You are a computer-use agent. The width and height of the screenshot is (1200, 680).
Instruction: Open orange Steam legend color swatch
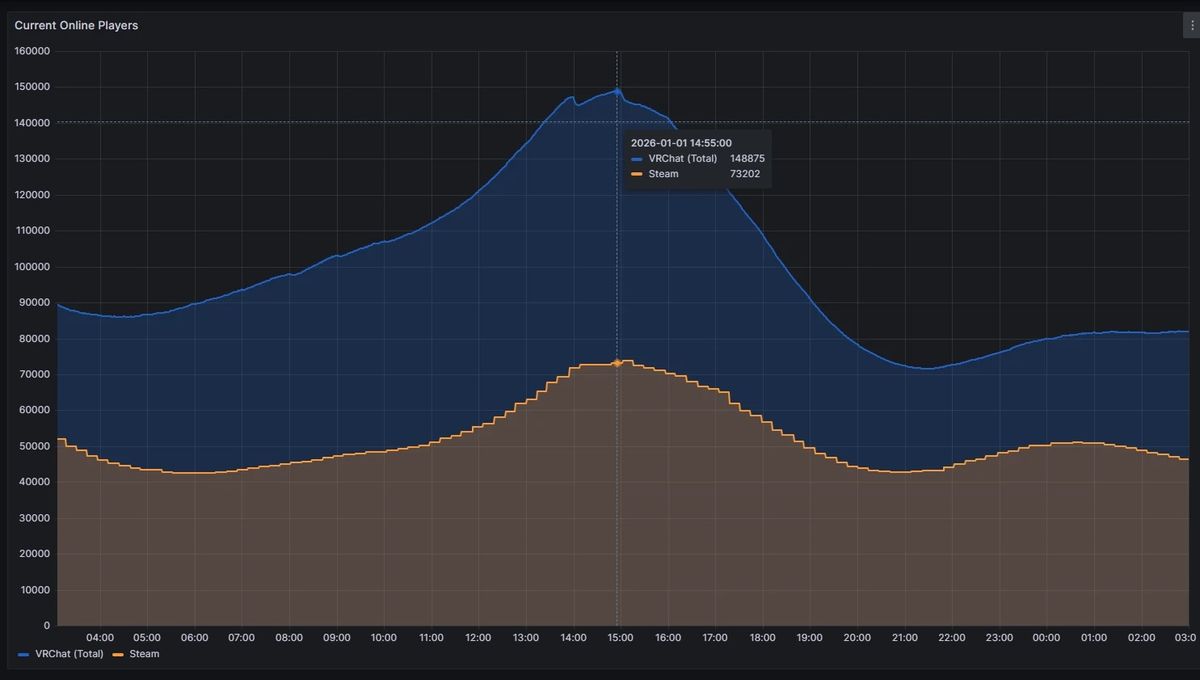click(x=118, y=654)
